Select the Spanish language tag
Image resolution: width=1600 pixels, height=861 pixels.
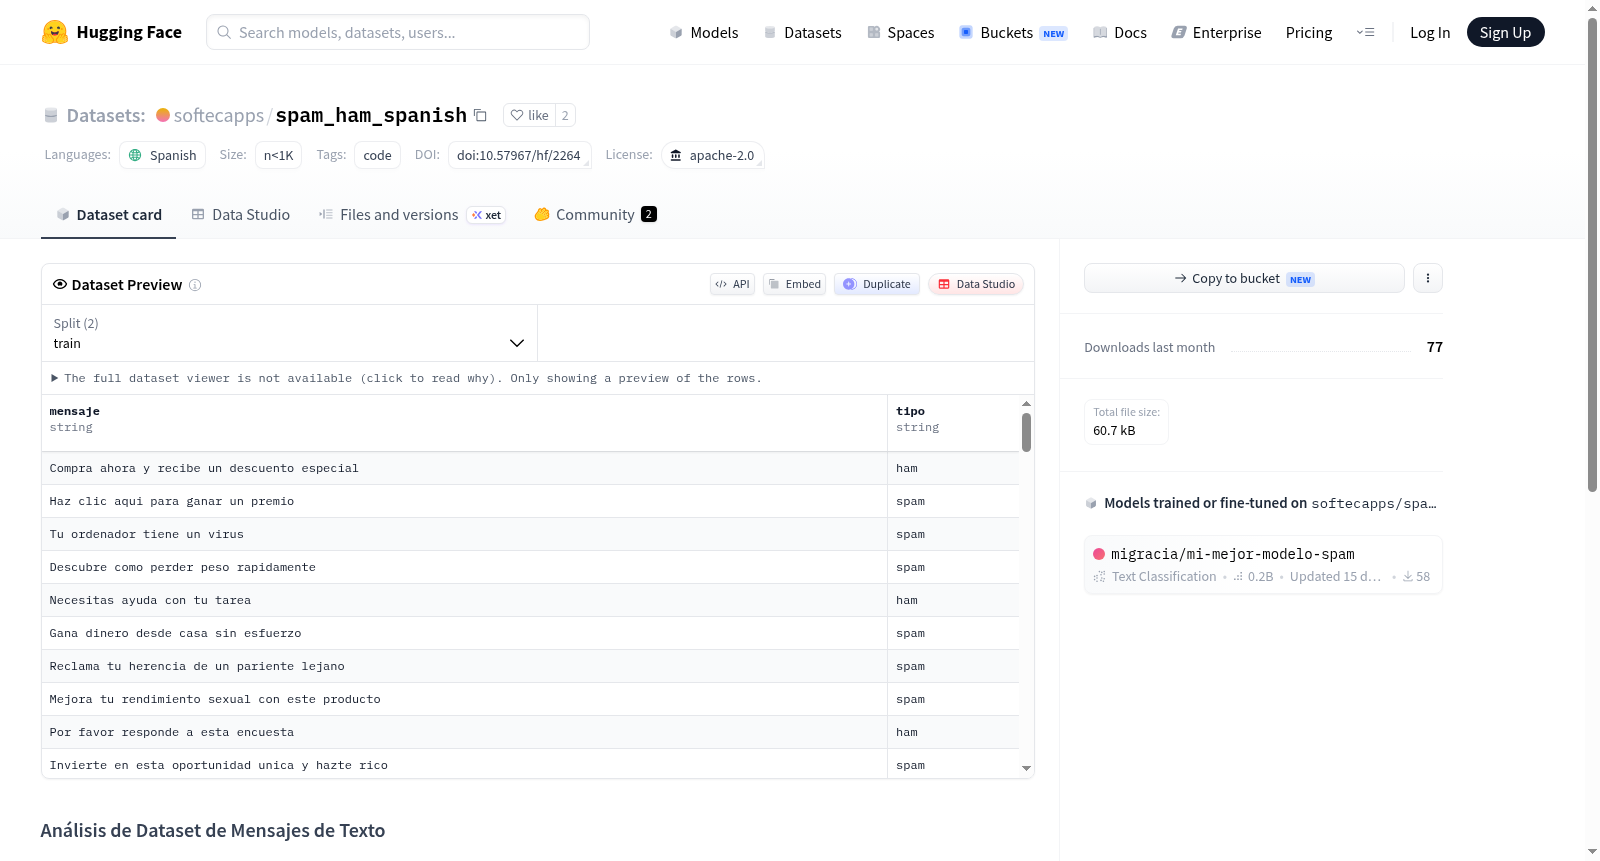point(163,155)
